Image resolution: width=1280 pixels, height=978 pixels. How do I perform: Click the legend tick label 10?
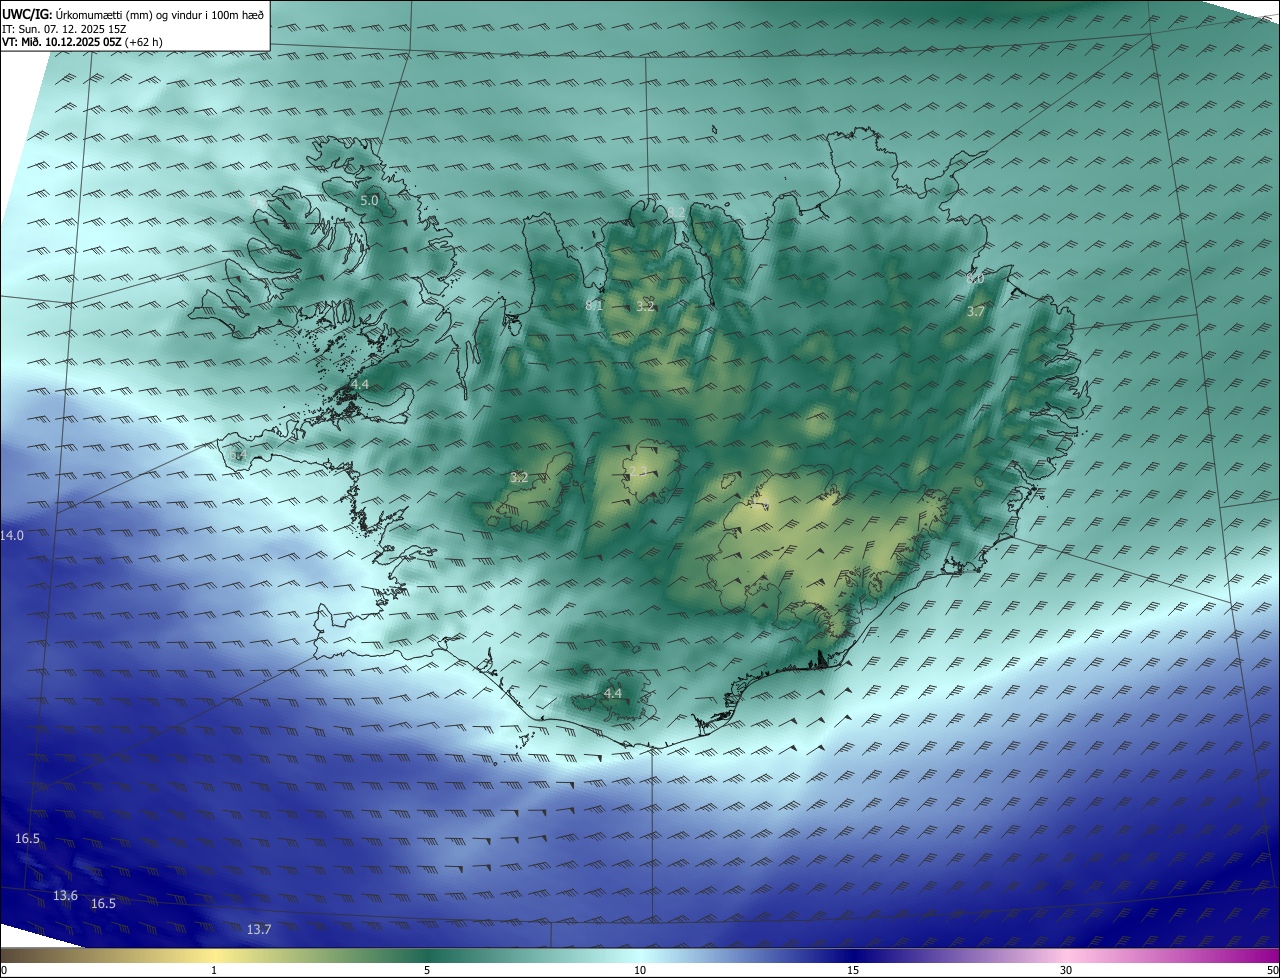[x=640, y=970]
